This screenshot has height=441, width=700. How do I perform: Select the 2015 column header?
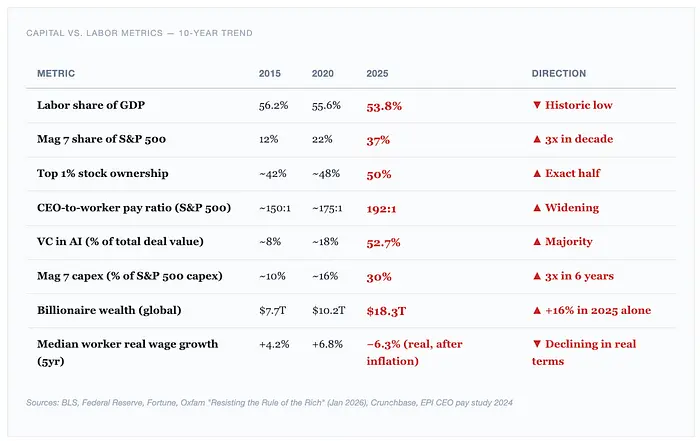(269, 73)
